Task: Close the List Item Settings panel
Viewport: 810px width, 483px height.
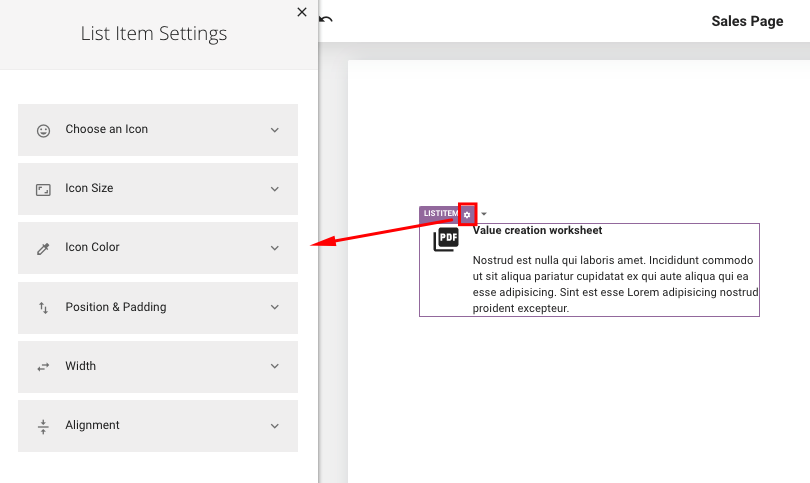Action: [302, 12]
